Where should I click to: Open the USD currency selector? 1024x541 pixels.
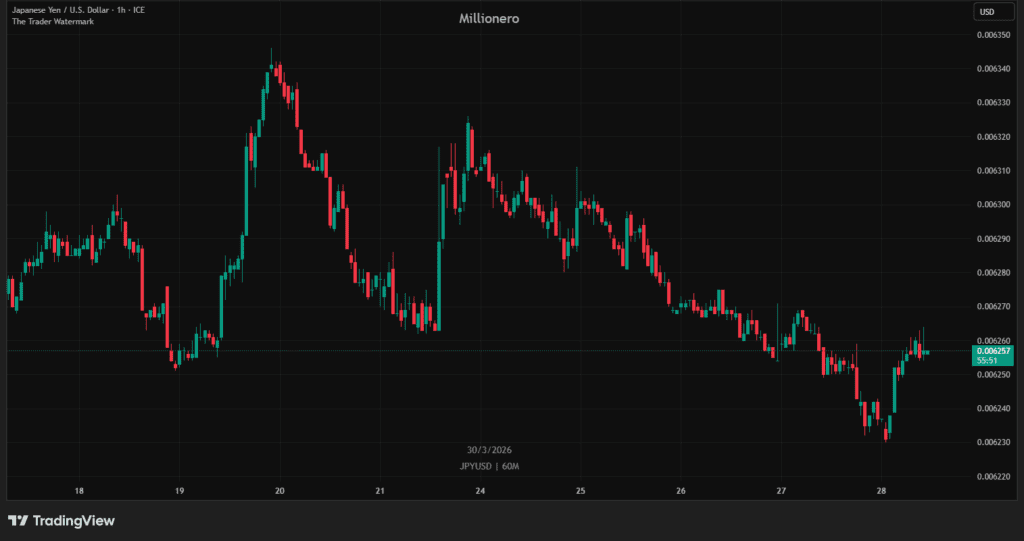(x=987, y=12)
